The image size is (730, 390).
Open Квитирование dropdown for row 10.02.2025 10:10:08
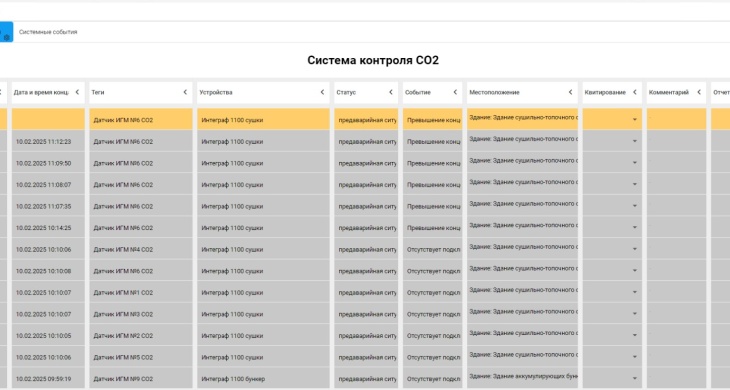(634, 270)
